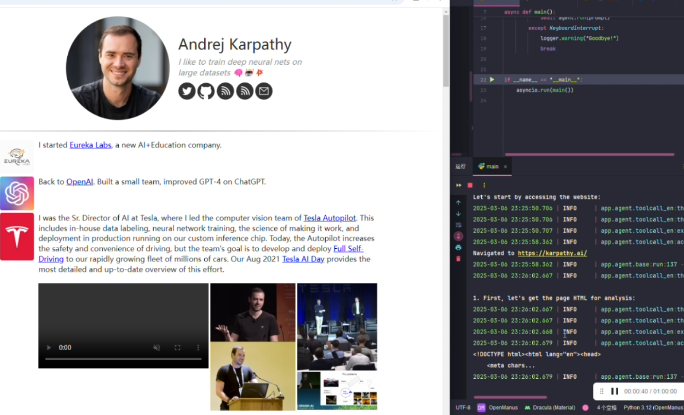The height and width of the screenshot is (415, 684).
Task: Click the '<!DOCTYPE html>' console output line
Action: pos(537,354)
